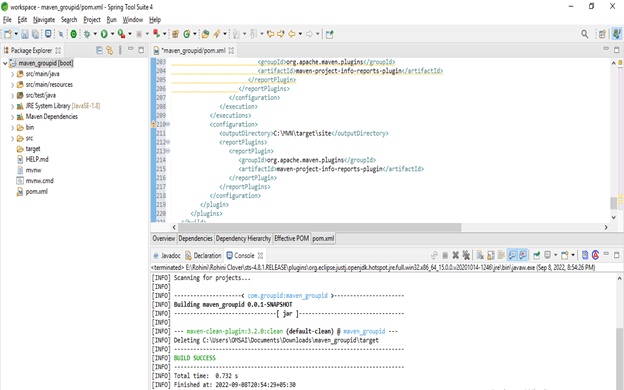The width and height of the screenshot is (624, 390).
Task: Collapse the fold at line 210
Action: coord(168,124)
